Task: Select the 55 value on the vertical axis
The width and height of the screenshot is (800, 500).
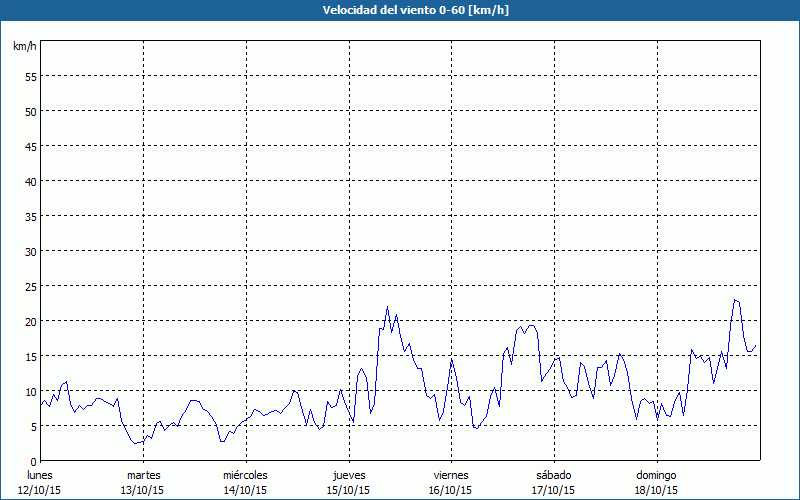Action: pyautogui.click(x=30, y=76)
